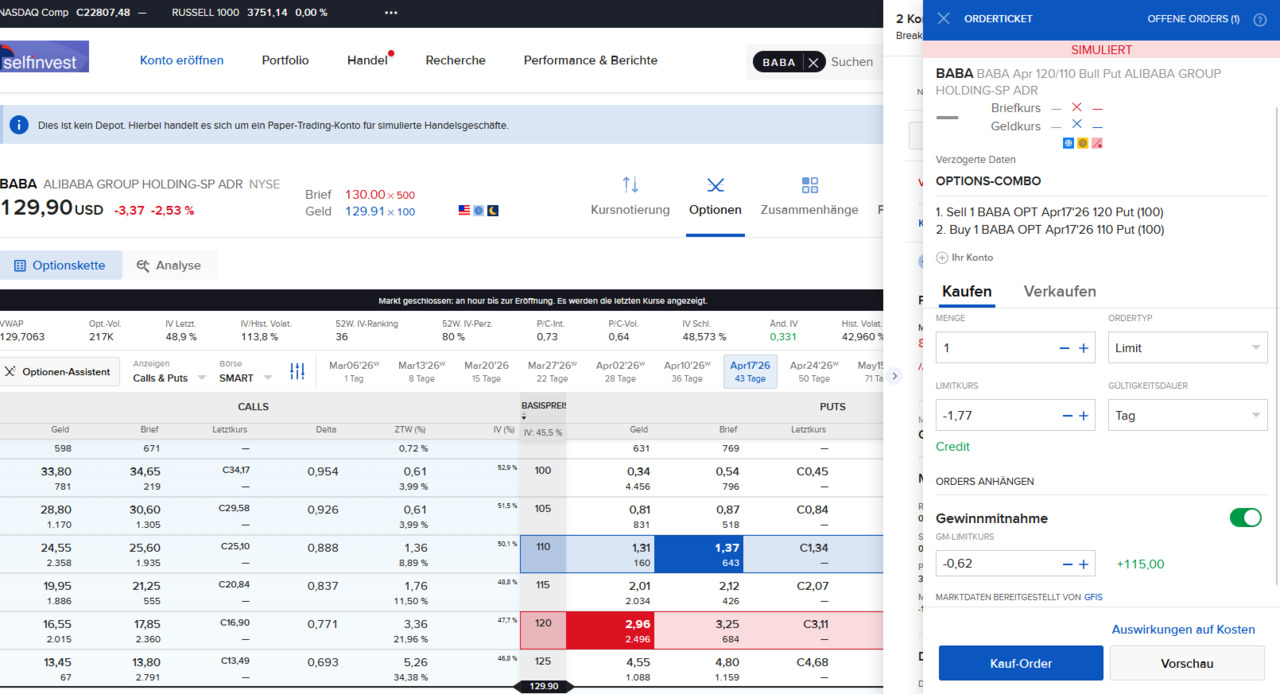Toggle the Gewinnmitnahme switch off
The width and height of the screenshot is (1280, 694).
[1245, 517]
